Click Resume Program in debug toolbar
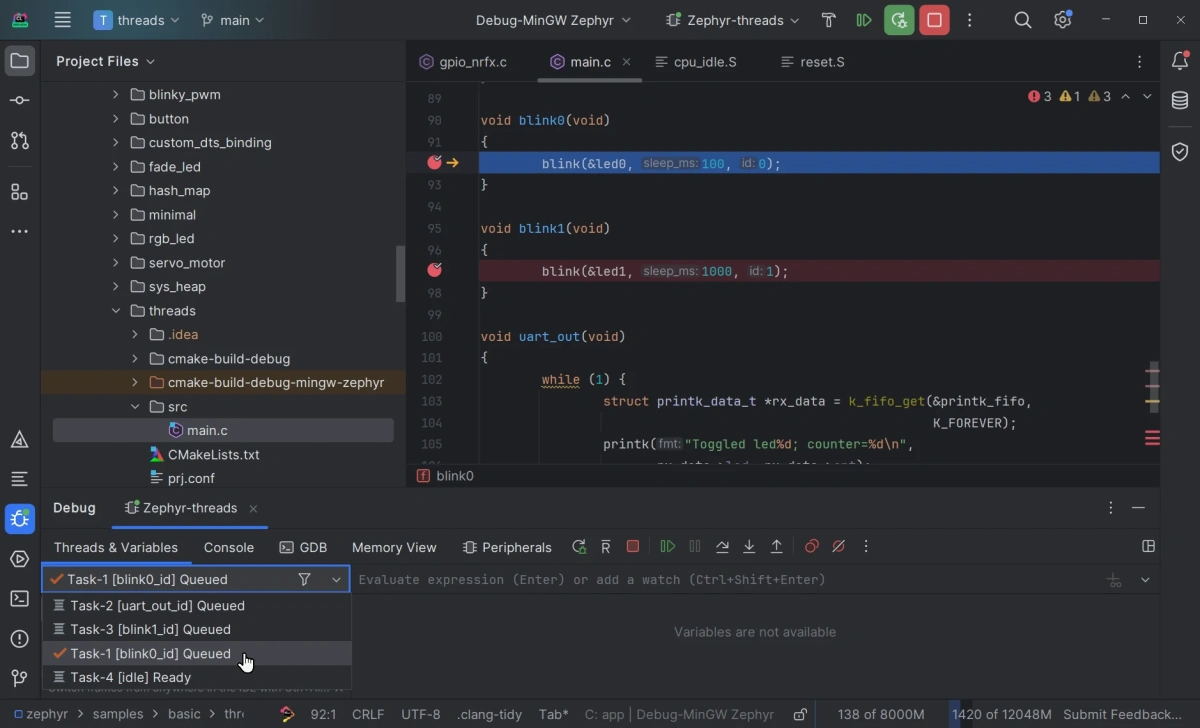Screen dimensions: 1200x728 coord(667,547)
